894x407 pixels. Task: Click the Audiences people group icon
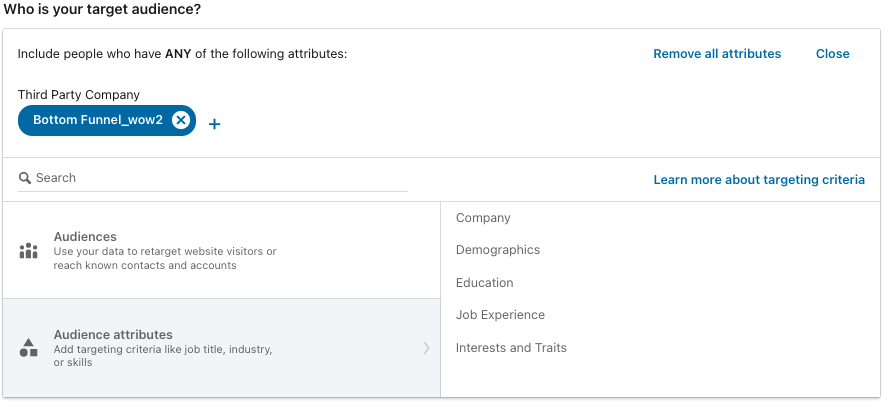click(x=29, y=251)
